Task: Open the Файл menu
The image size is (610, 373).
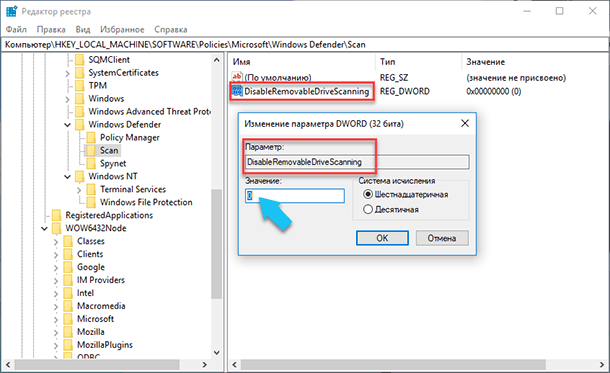Action: (x=16, y=30)
